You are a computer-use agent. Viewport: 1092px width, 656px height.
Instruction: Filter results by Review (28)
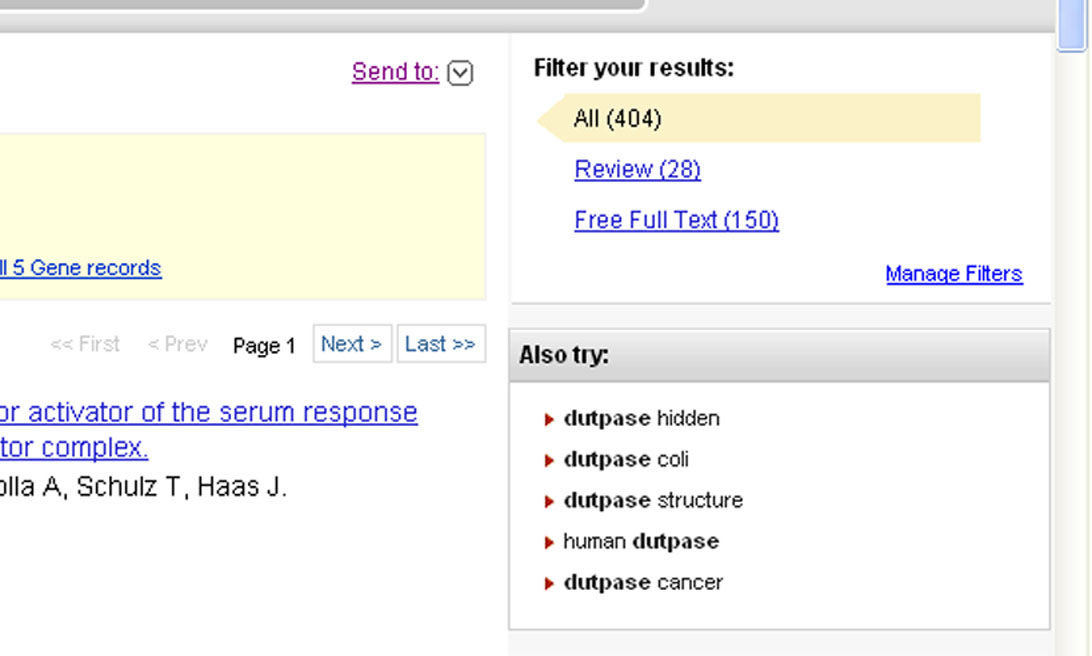[637, 170]
